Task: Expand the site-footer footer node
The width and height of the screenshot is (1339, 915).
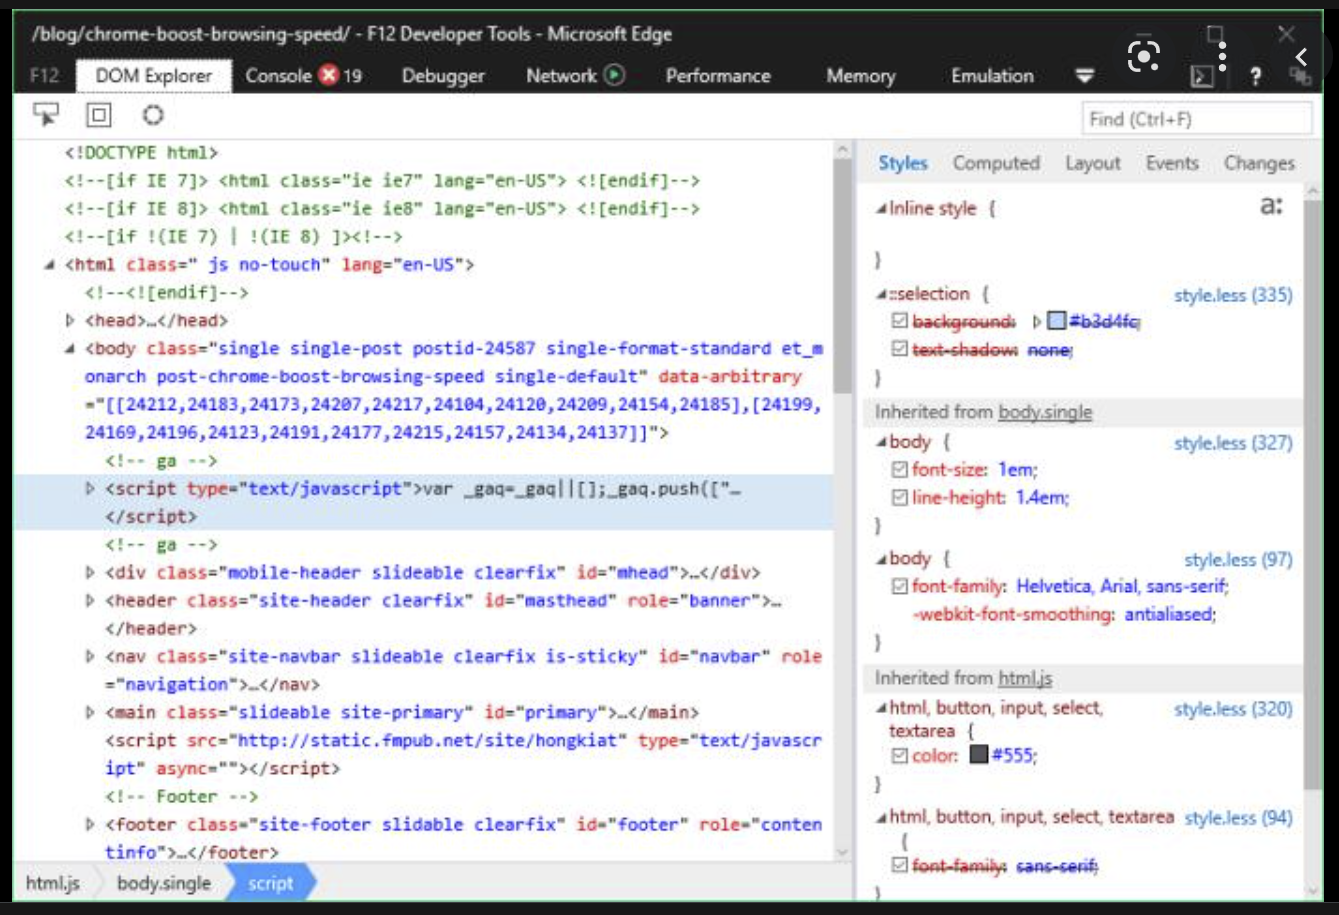Action: [x=90, y=825]
